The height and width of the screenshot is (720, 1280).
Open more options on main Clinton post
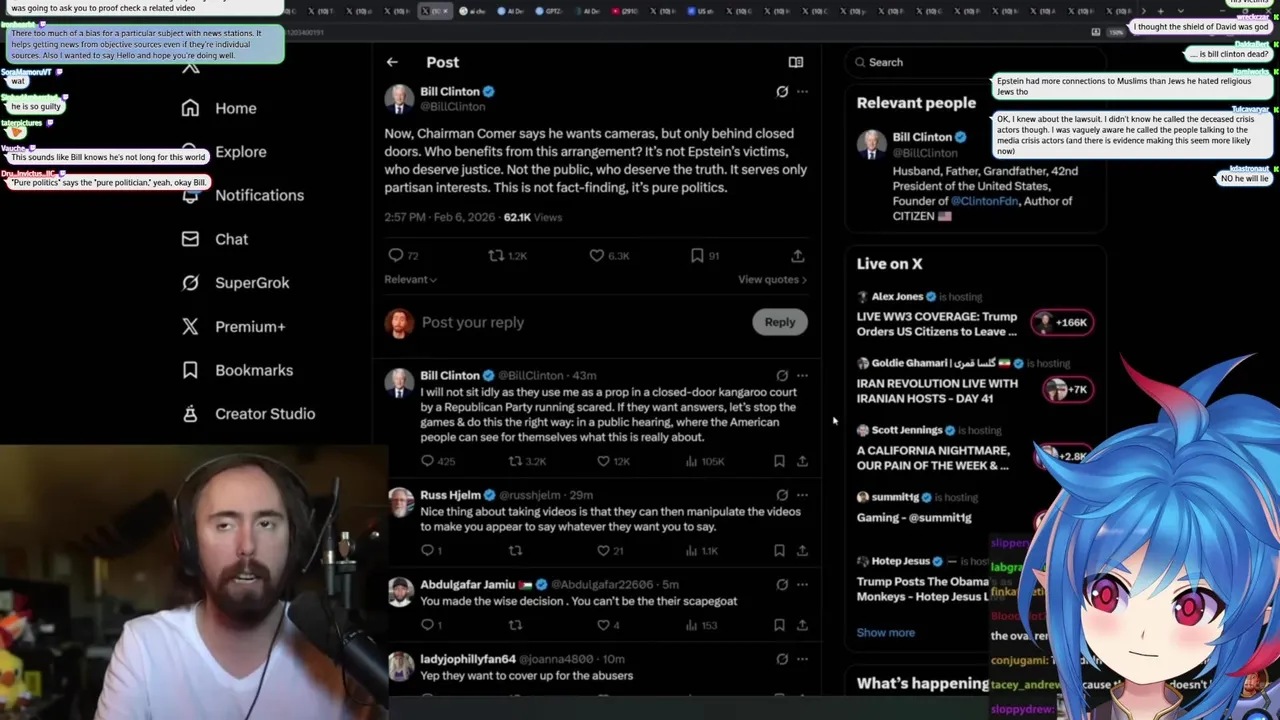click(802, 91)
